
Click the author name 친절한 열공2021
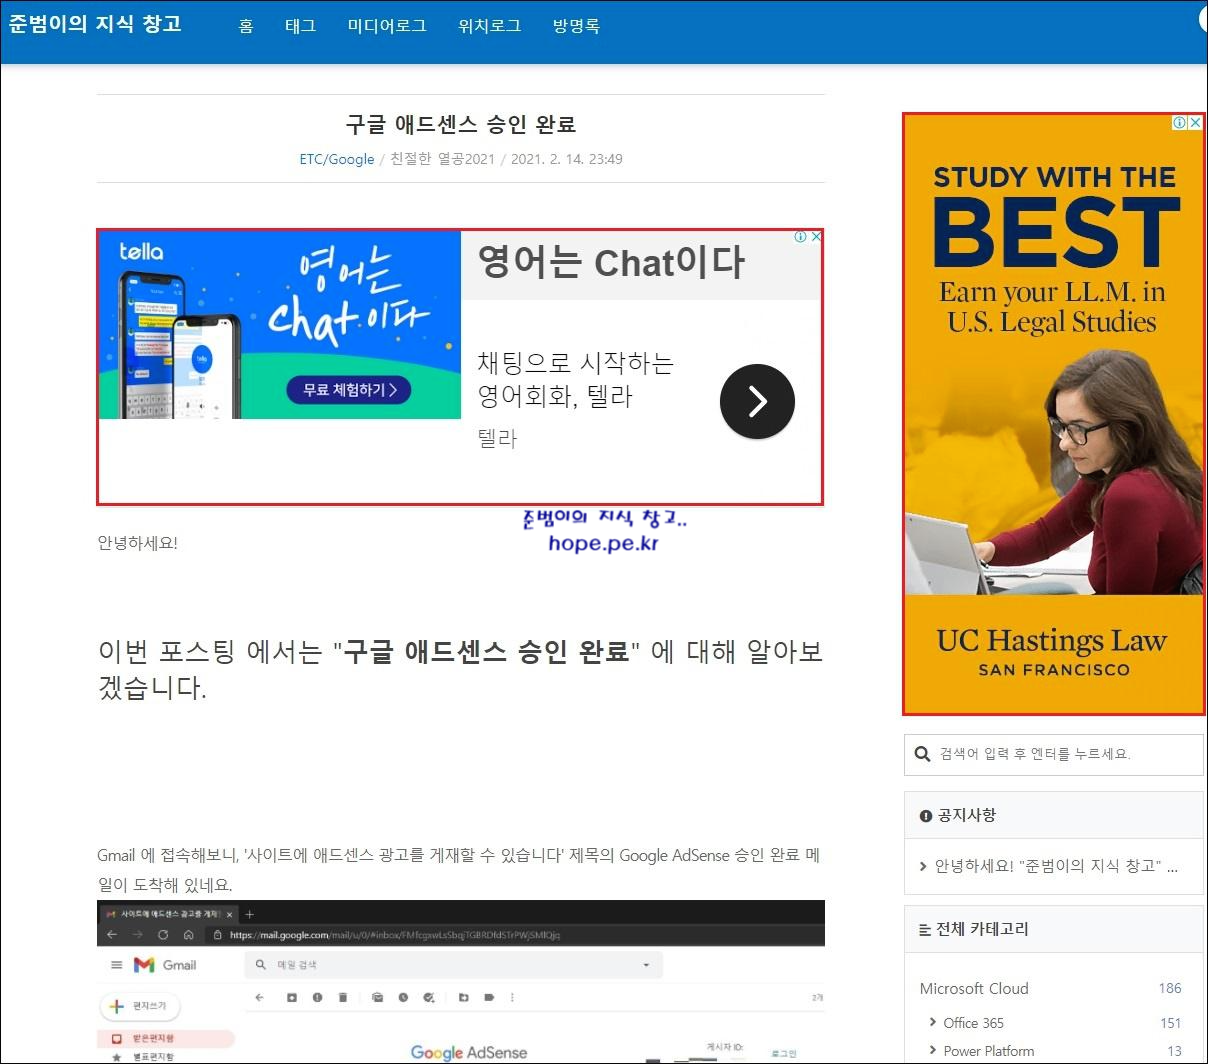(x=442, y=159)
